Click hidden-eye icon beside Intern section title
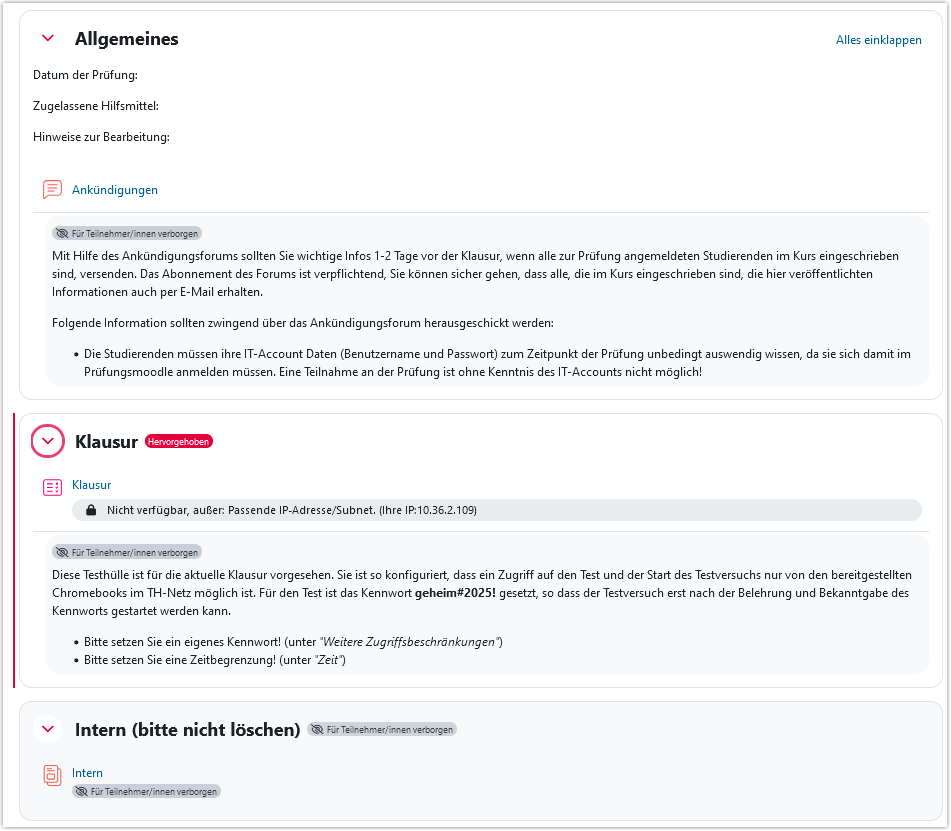Image resolution: width=951 pixels, height=831 pixels. tap(317, 730)
